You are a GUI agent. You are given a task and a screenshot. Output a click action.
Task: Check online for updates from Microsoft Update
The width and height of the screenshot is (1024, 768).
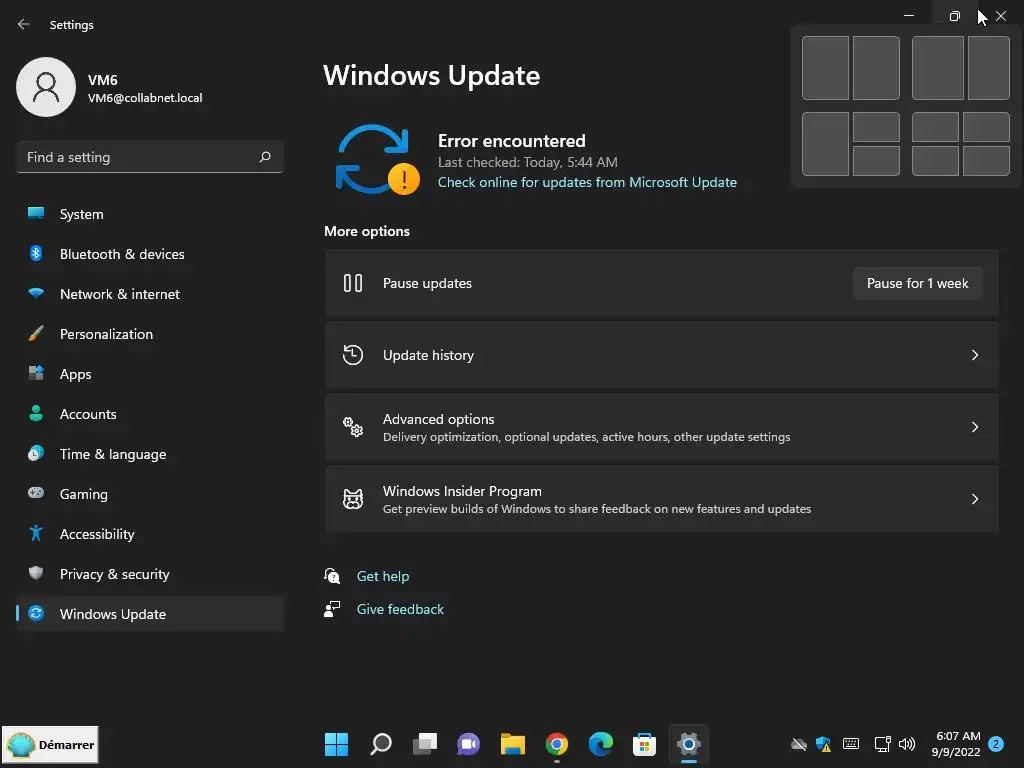(587, 182)
